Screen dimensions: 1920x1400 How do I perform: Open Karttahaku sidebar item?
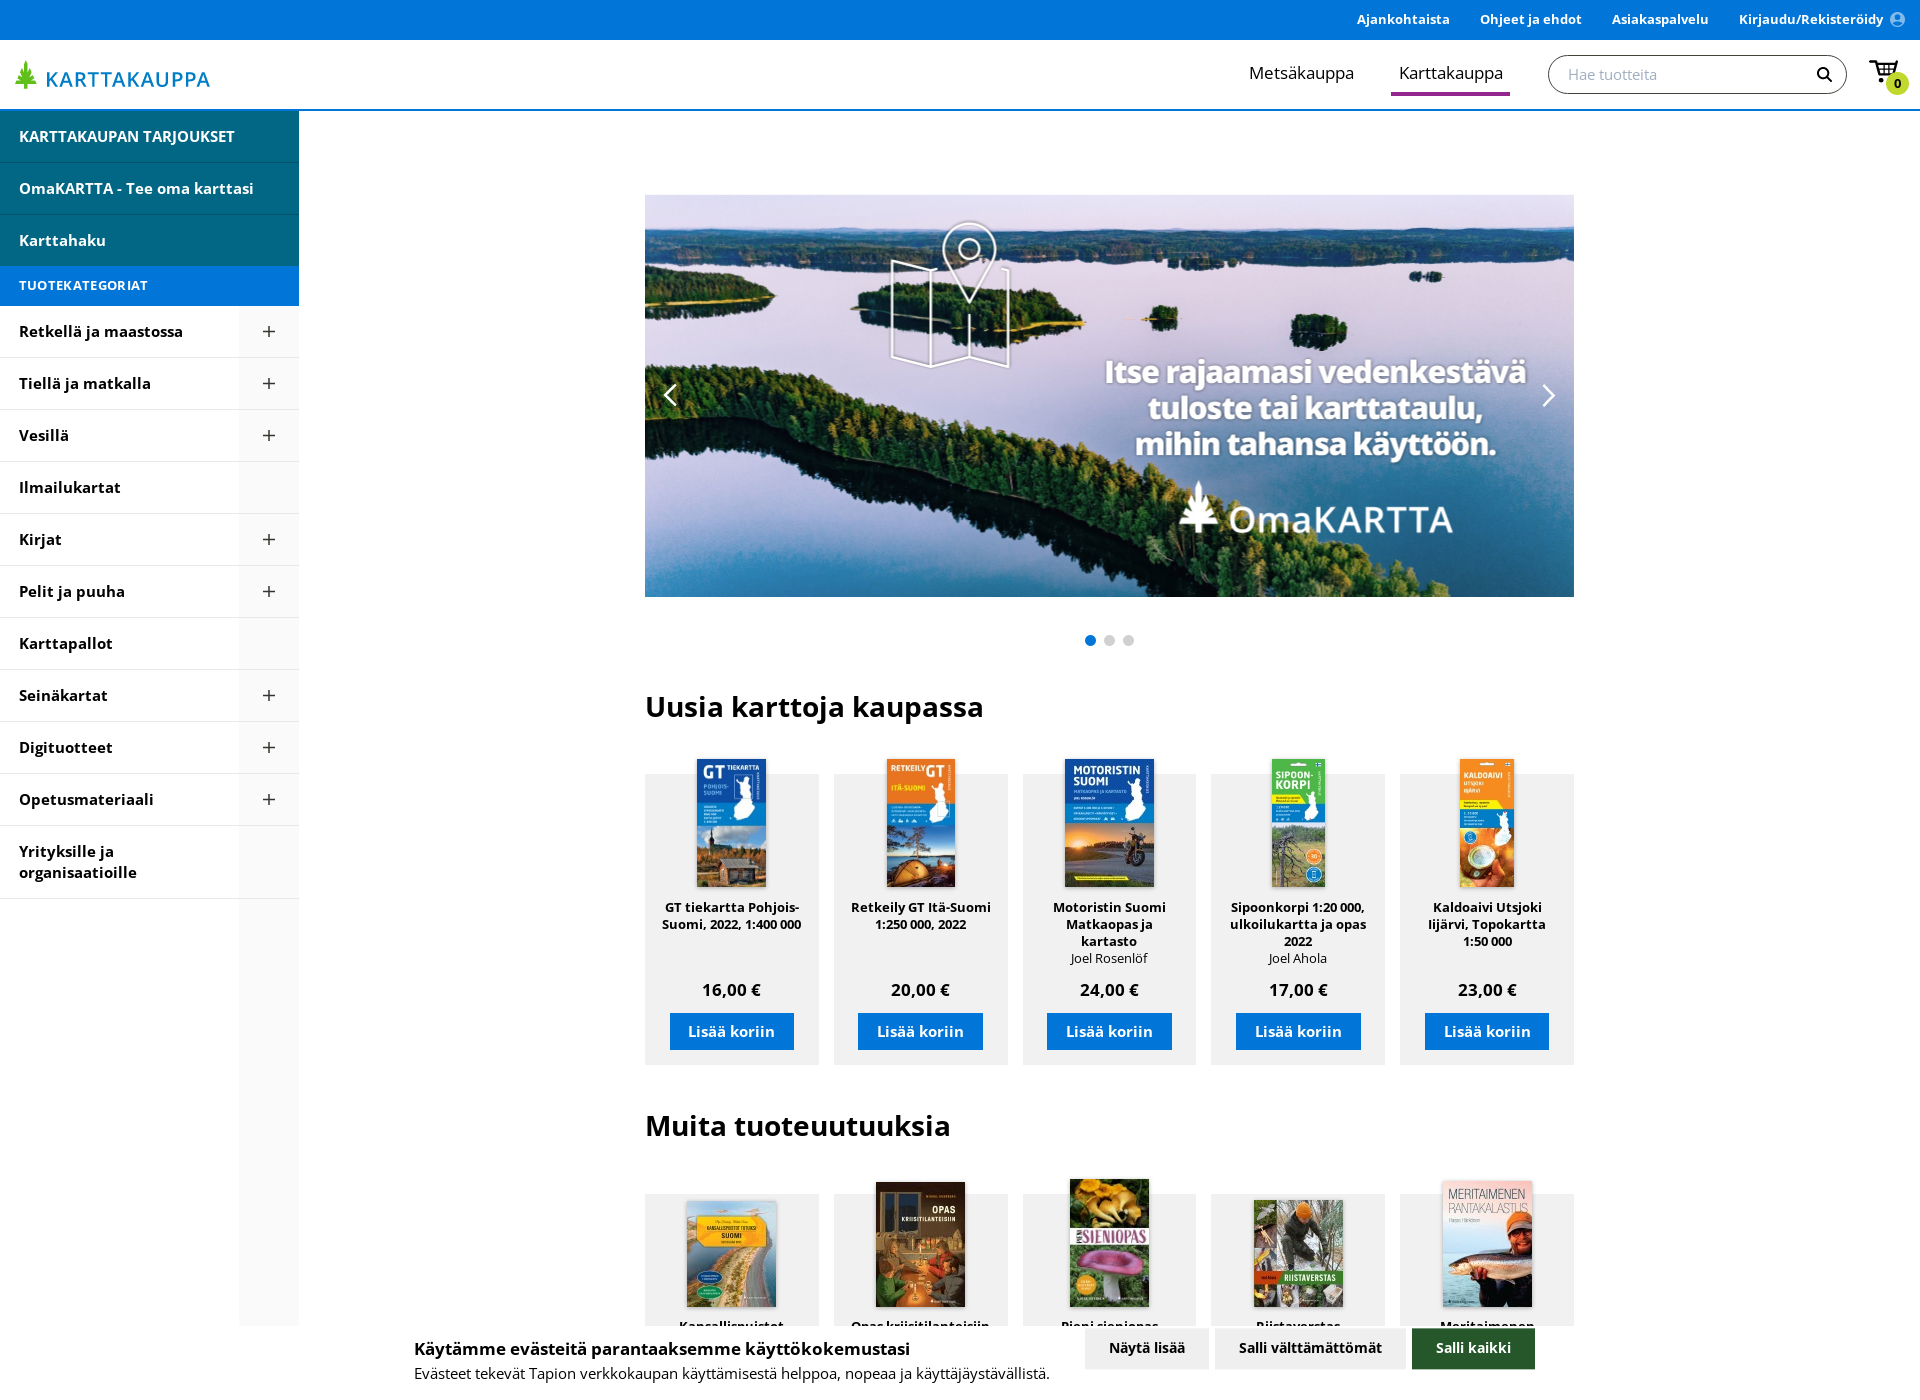pyautogui.click(x=149, y=240)
